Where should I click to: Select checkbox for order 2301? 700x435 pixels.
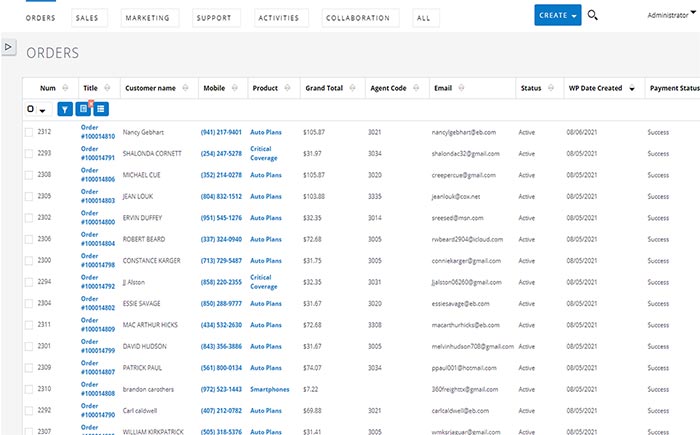point(29,347)
